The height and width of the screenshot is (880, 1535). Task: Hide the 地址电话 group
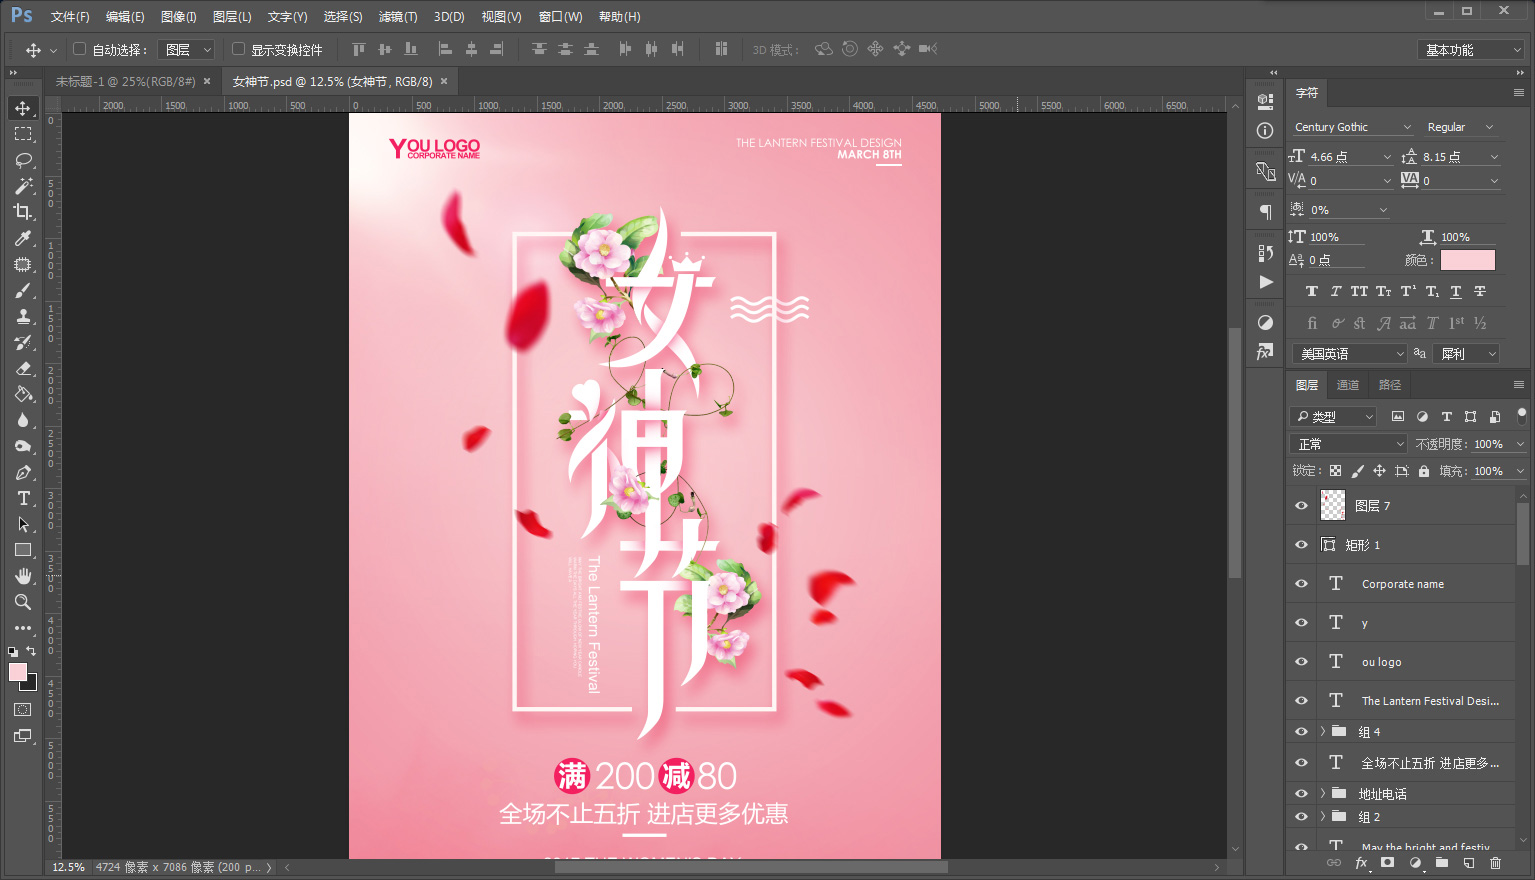(1301, 794)
